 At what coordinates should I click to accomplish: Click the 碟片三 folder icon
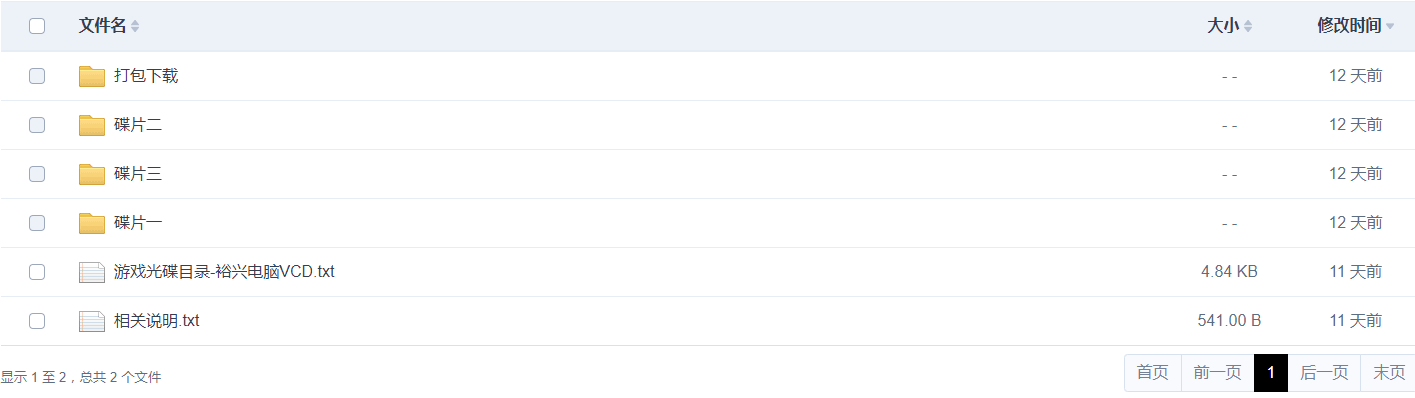tap(92, 174)
